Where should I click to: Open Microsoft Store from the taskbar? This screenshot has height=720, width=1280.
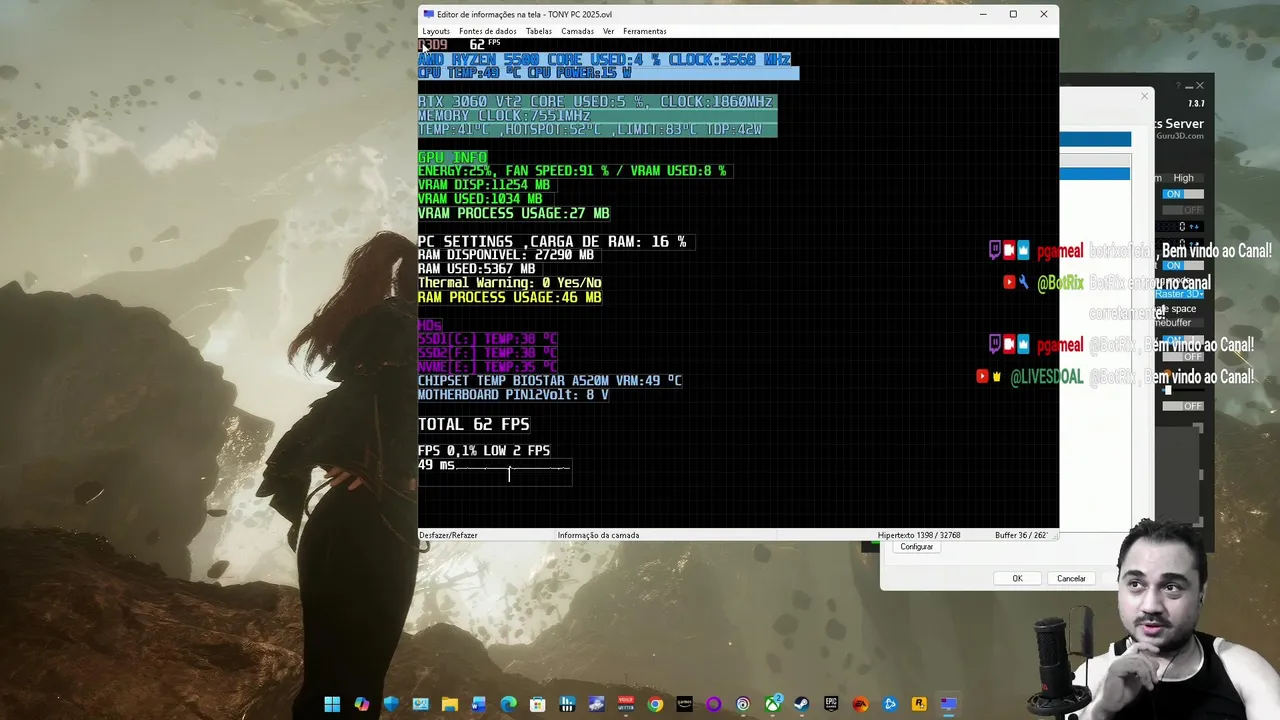538,704
